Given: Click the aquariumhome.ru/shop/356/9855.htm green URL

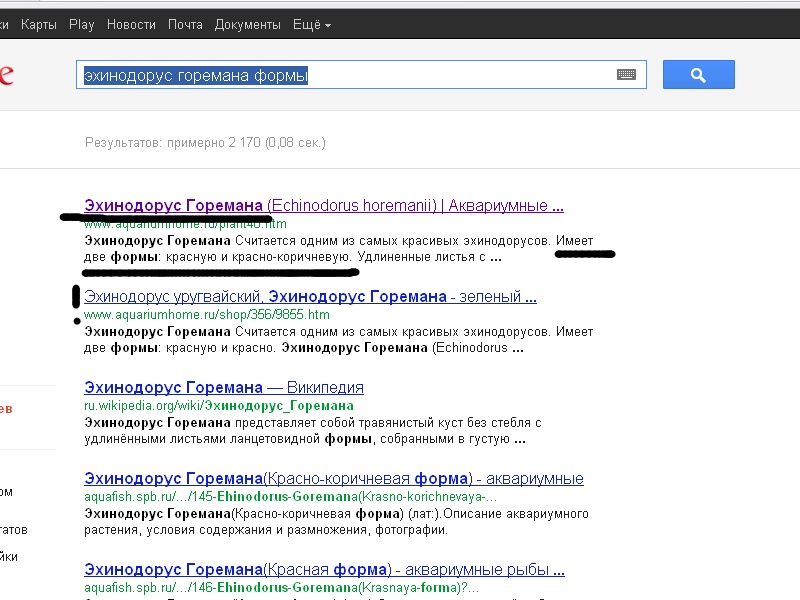Looking at the screenshot, I should pos(206,314).
